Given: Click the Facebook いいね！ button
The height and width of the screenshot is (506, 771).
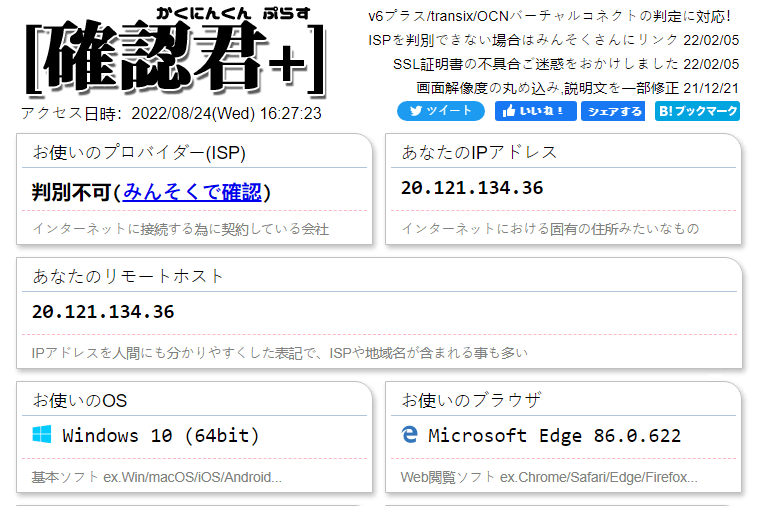Looking at the screenshot, I should coord(535,111).
